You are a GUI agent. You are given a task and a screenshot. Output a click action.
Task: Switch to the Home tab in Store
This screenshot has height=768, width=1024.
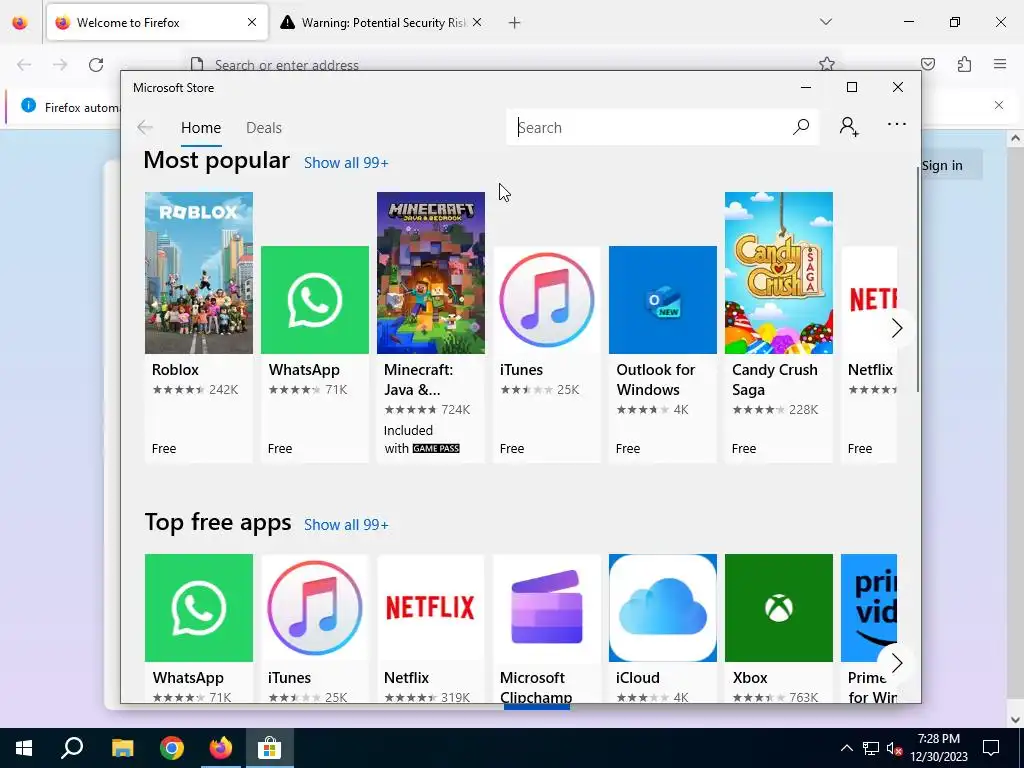click(x=201, y=127)
